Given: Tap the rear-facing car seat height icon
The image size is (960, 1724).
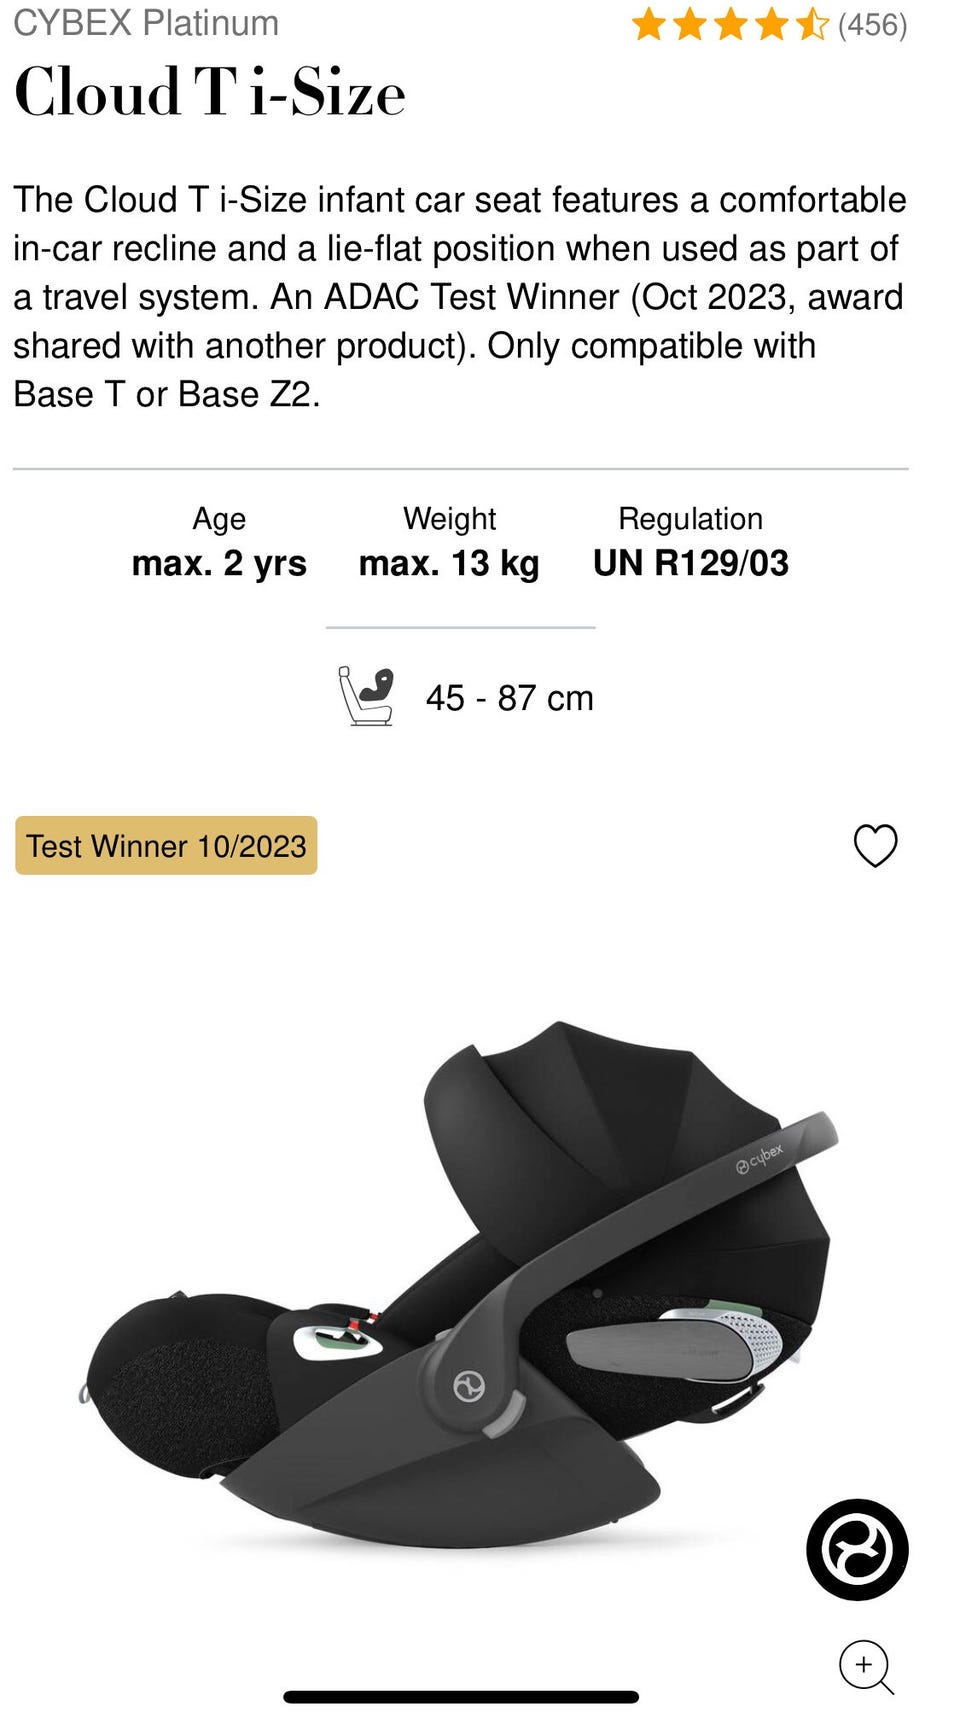Looking at the screenshot, I should [365, 696].
